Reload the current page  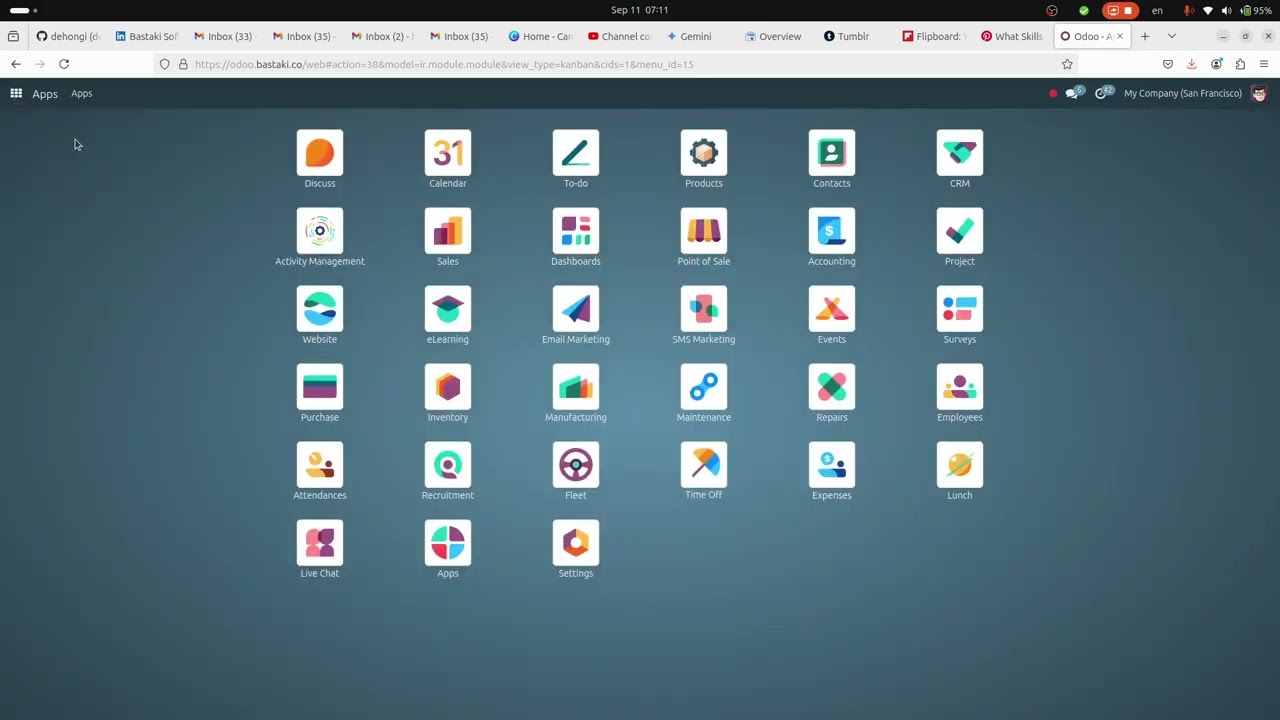click(64, 64)
